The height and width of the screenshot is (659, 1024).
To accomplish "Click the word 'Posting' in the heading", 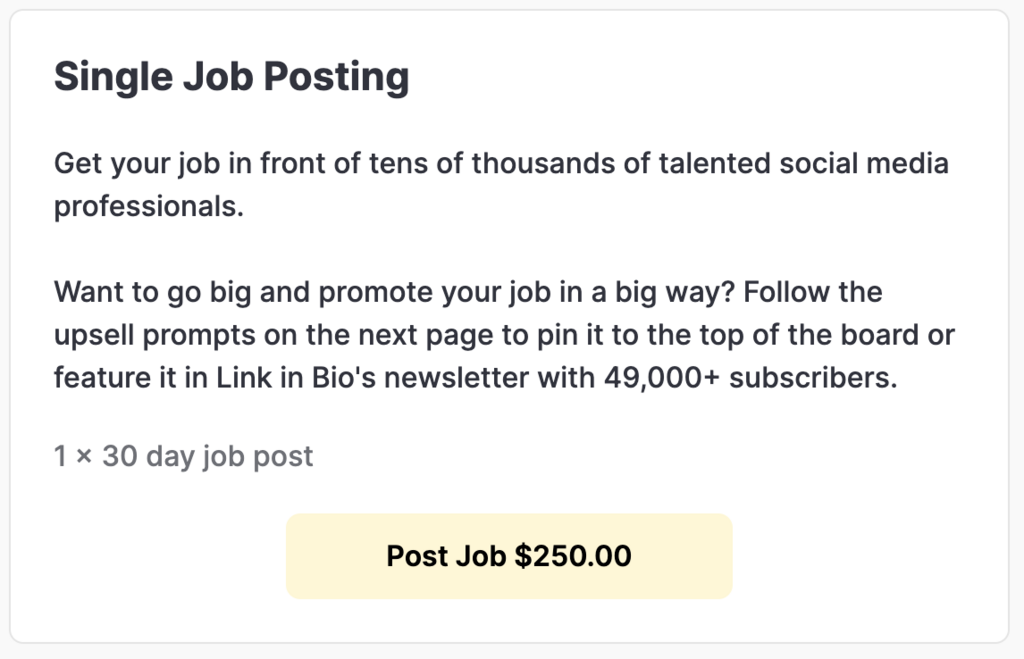I will coord(336,77).
